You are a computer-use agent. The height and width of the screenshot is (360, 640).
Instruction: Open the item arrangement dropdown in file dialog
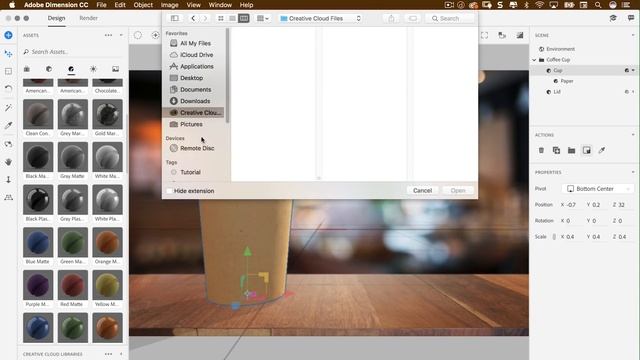[x=262, y=18]
